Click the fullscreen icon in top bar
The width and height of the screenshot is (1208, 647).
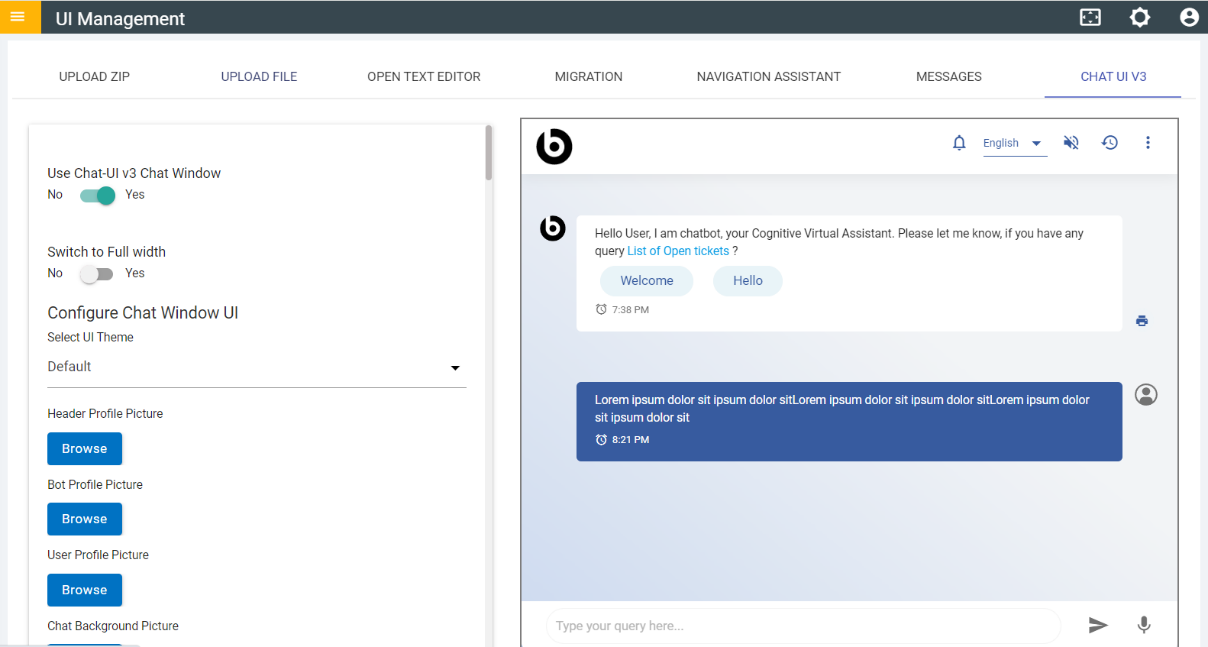1090,18
